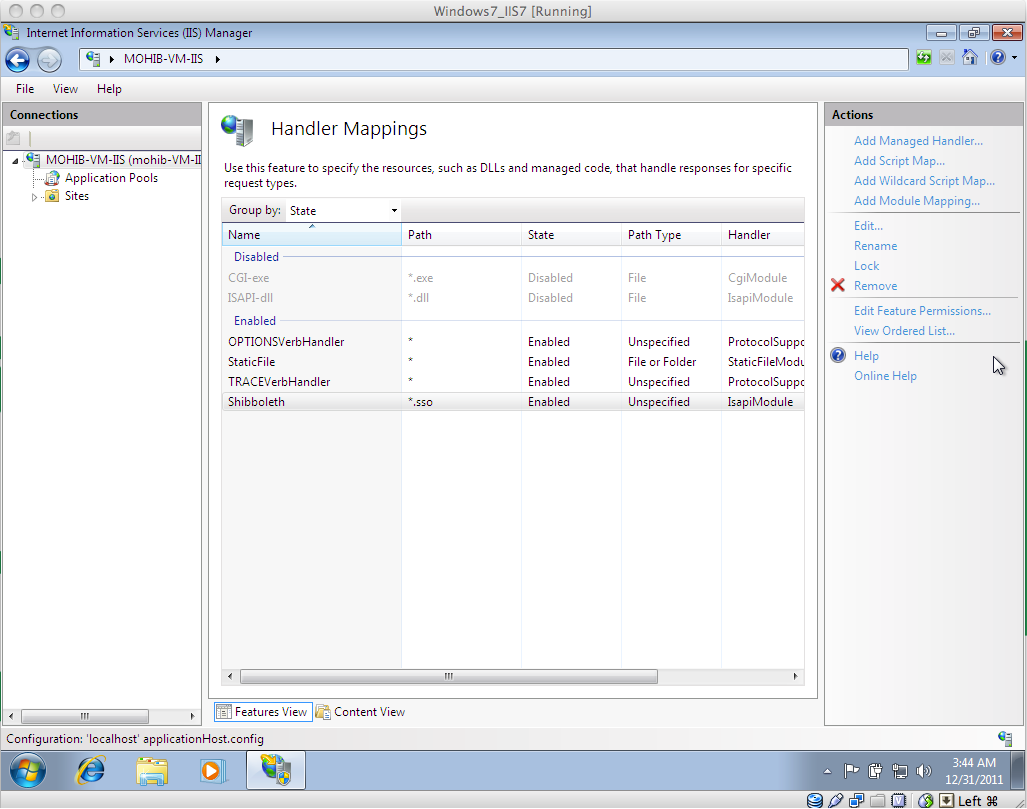Collapse the MOHIB-VM-IIS server node
1027x809 pixels.
(x=16, y=160)
